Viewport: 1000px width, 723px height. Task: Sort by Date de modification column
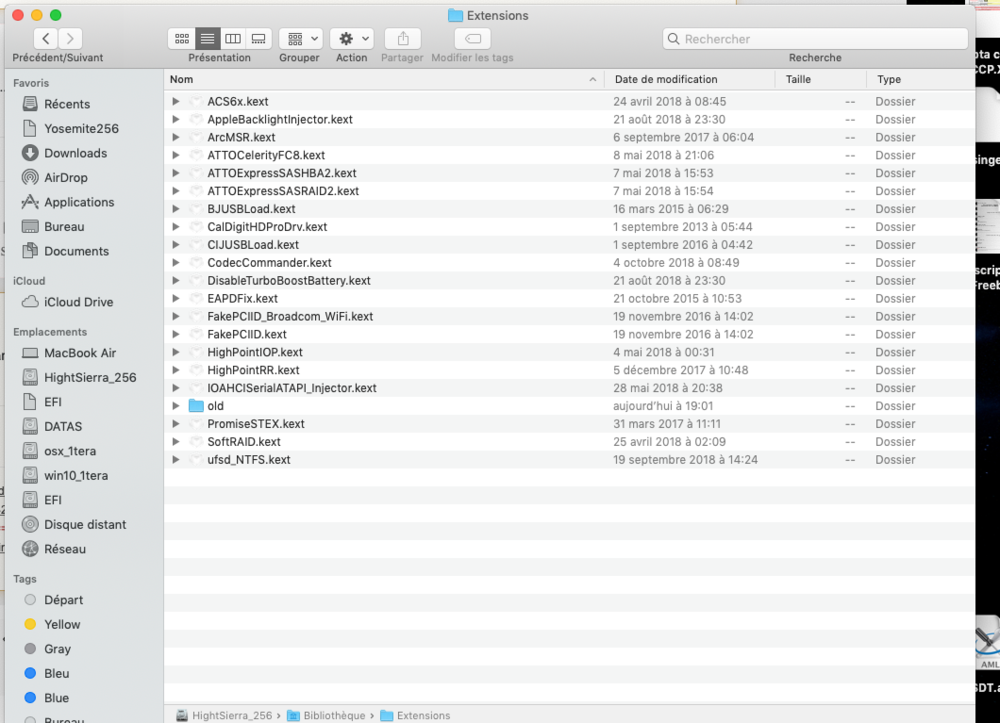pyautogui.click(x=666, y=79)
